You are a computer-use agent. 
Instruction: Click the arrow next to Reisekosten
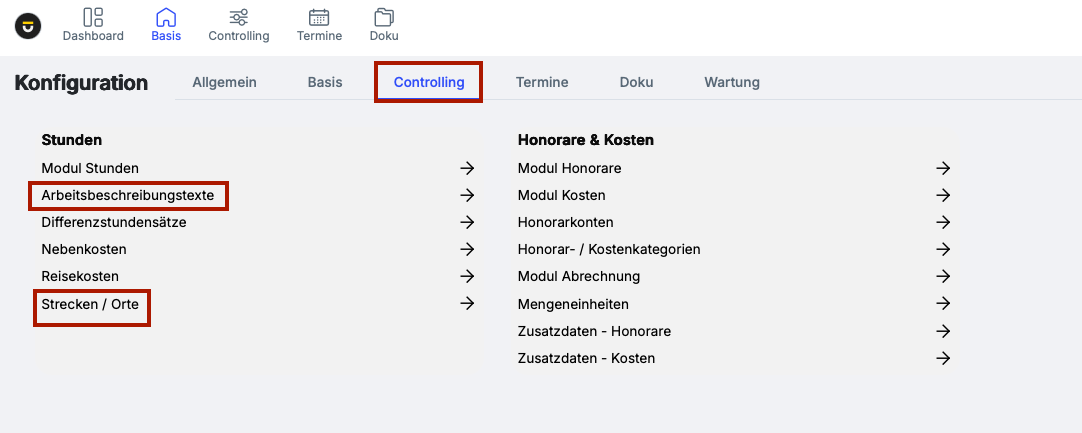[467, 276]
